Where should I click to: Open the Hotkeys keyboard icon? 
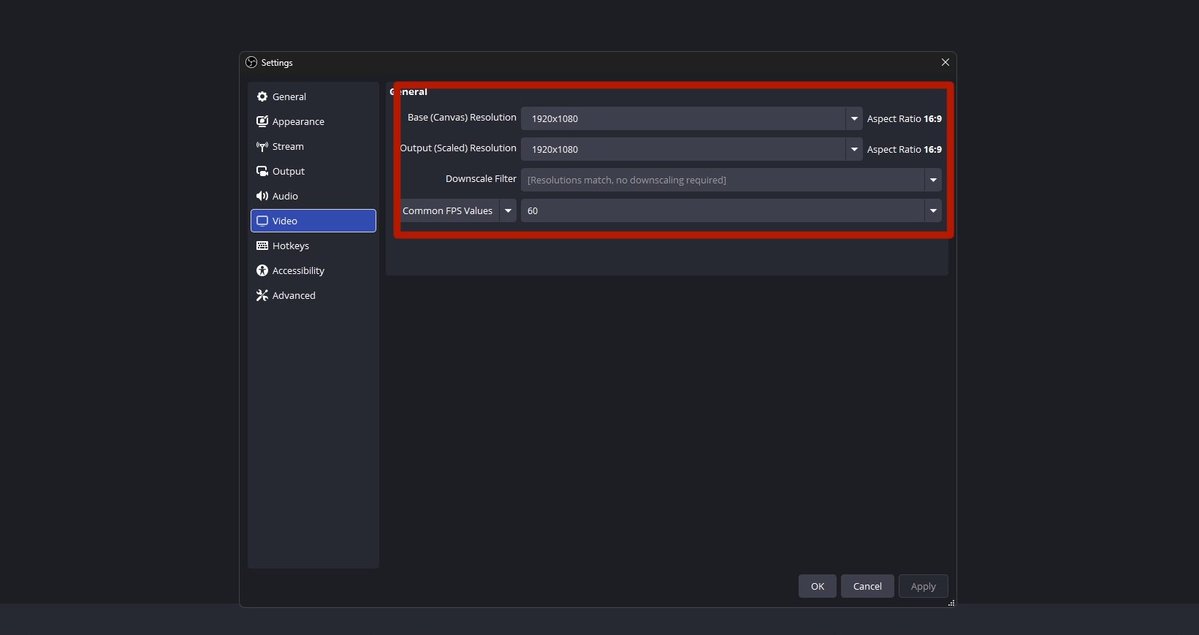[x=262, y=245]
